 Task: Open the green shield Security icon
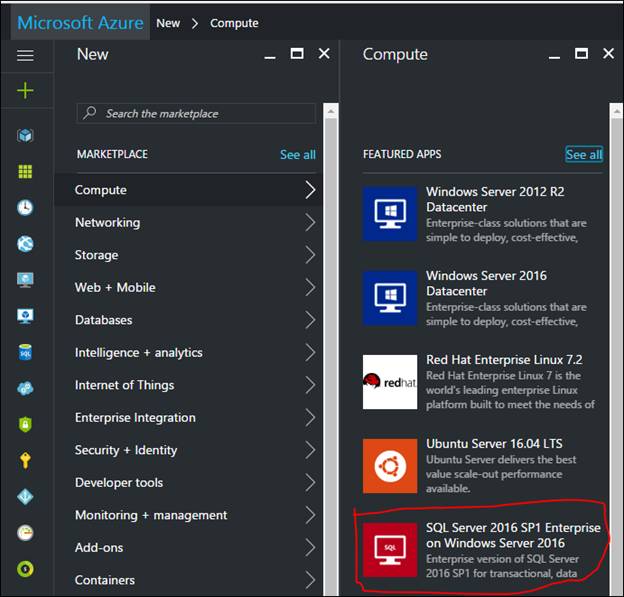pos(25,424)
